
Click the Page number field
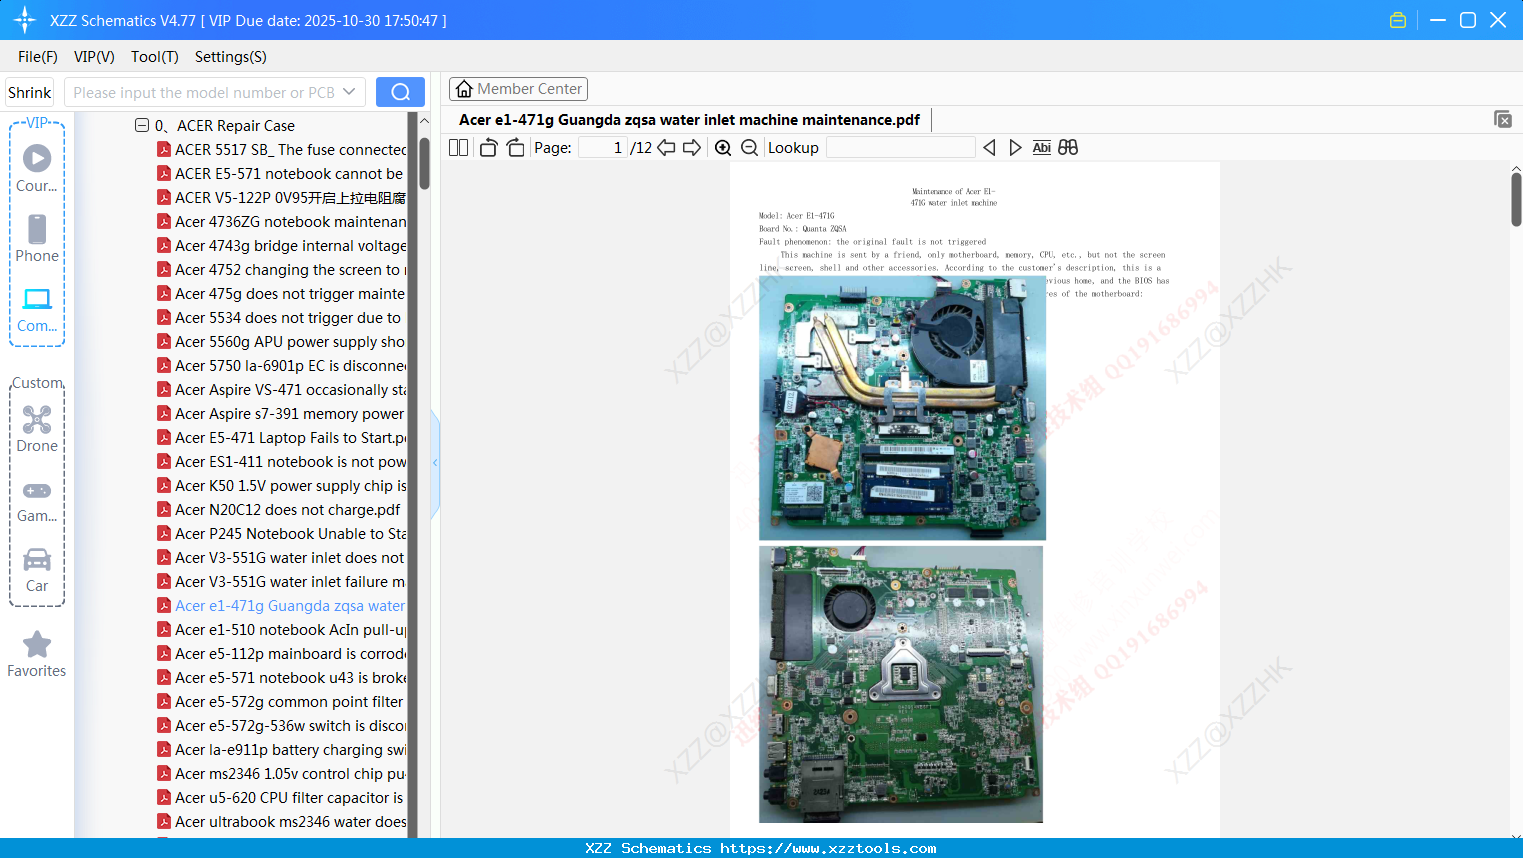click(603, 148)
